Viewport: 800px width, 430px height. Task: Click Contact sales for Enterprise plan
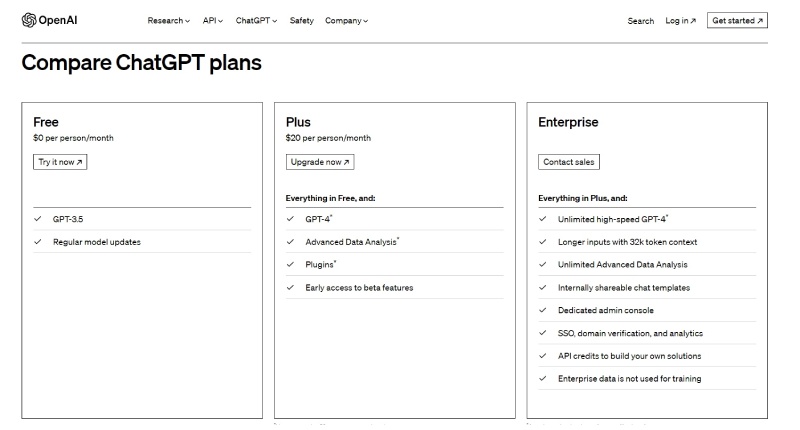coord(569,162)
